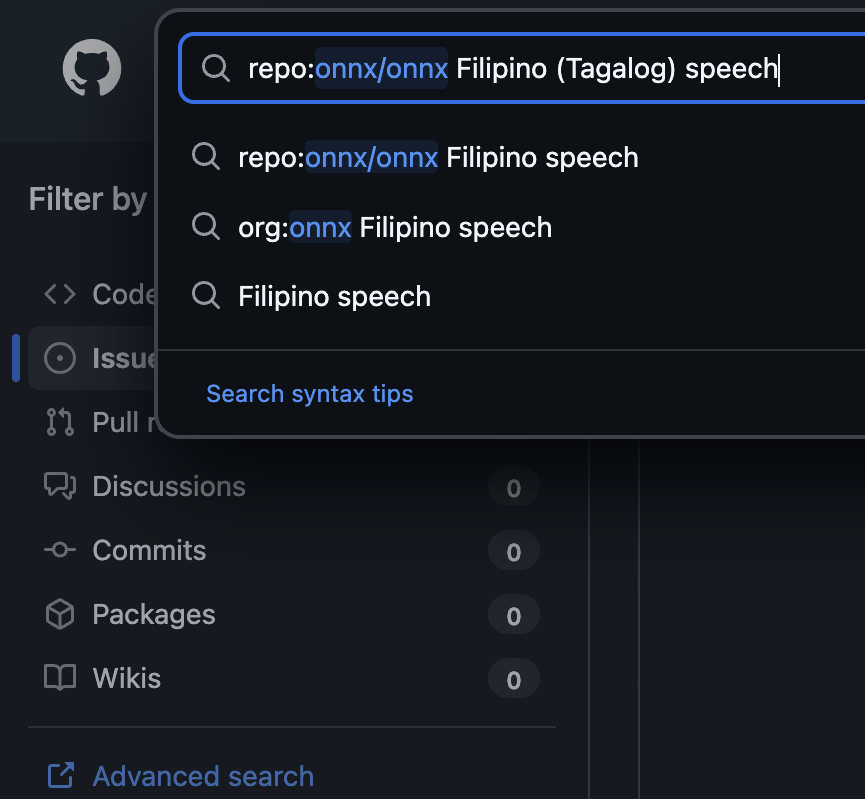Click the Advanced search external-link icon

[x=60, y=776]
